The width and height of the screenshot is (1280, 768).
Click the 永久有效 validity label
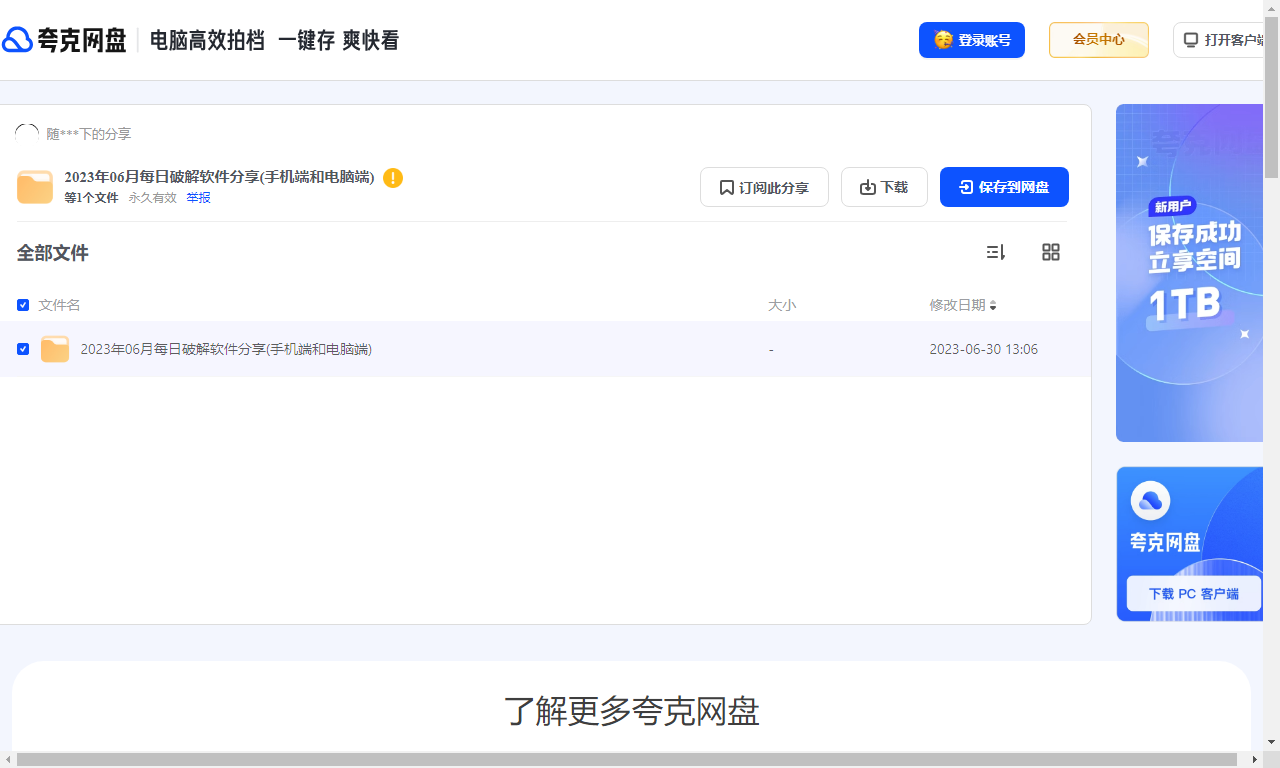(x=152, y=198)
